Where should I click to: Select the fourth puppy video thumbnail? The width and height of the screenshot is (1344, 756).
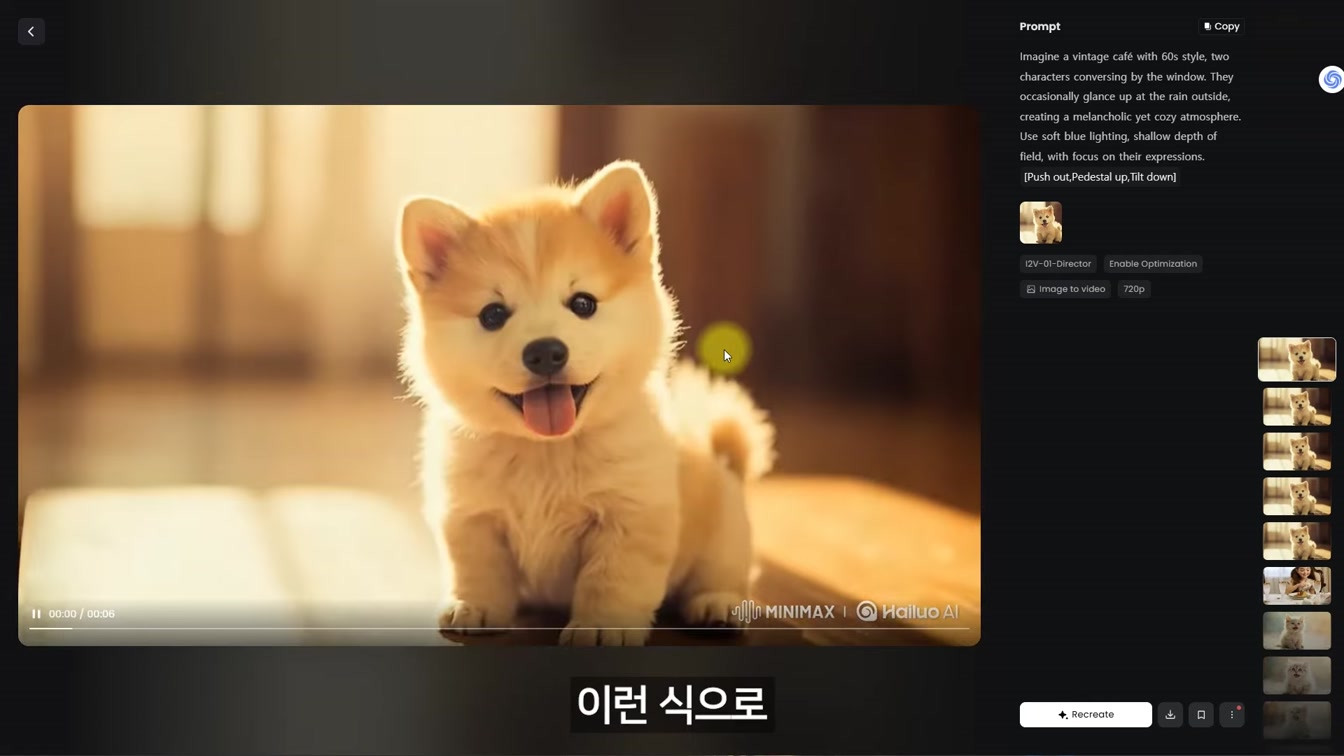(1296, 497)
